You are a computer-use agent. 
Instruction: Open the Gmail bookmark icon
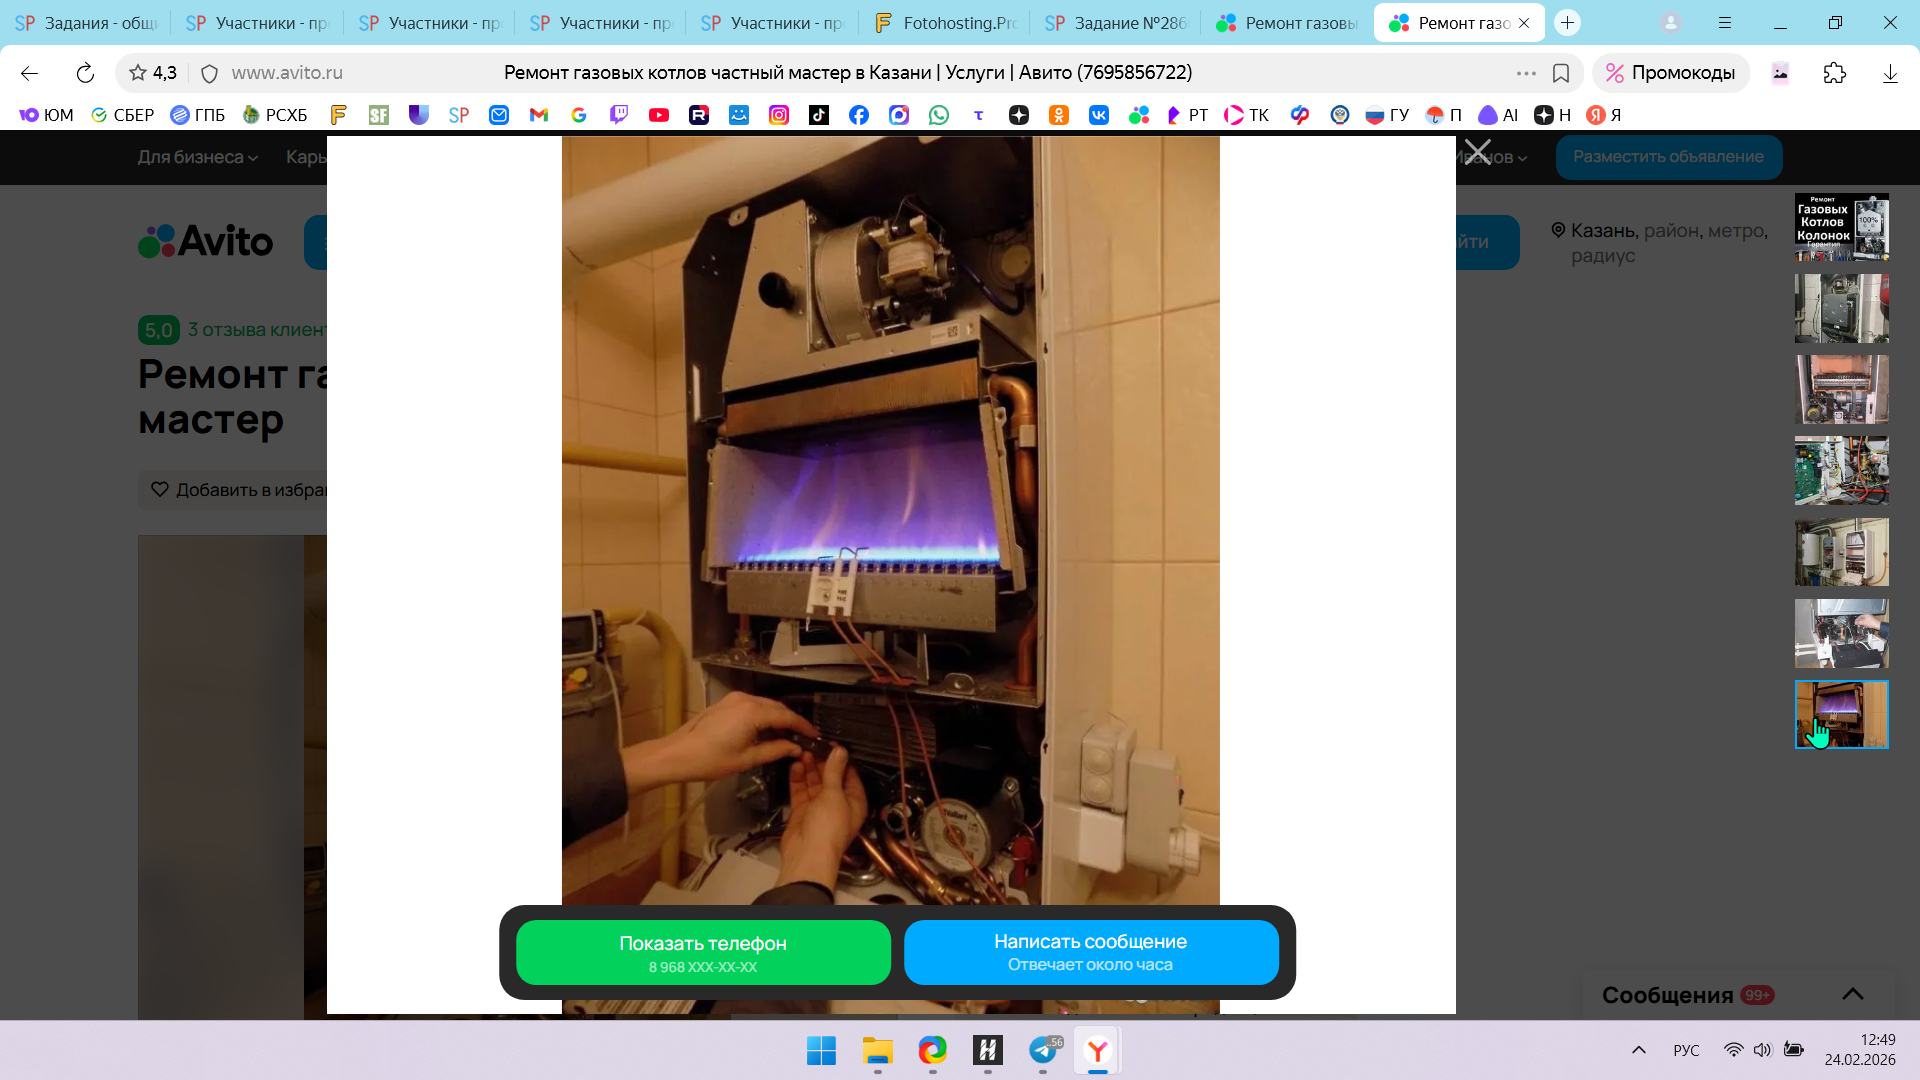coord(539,115)
